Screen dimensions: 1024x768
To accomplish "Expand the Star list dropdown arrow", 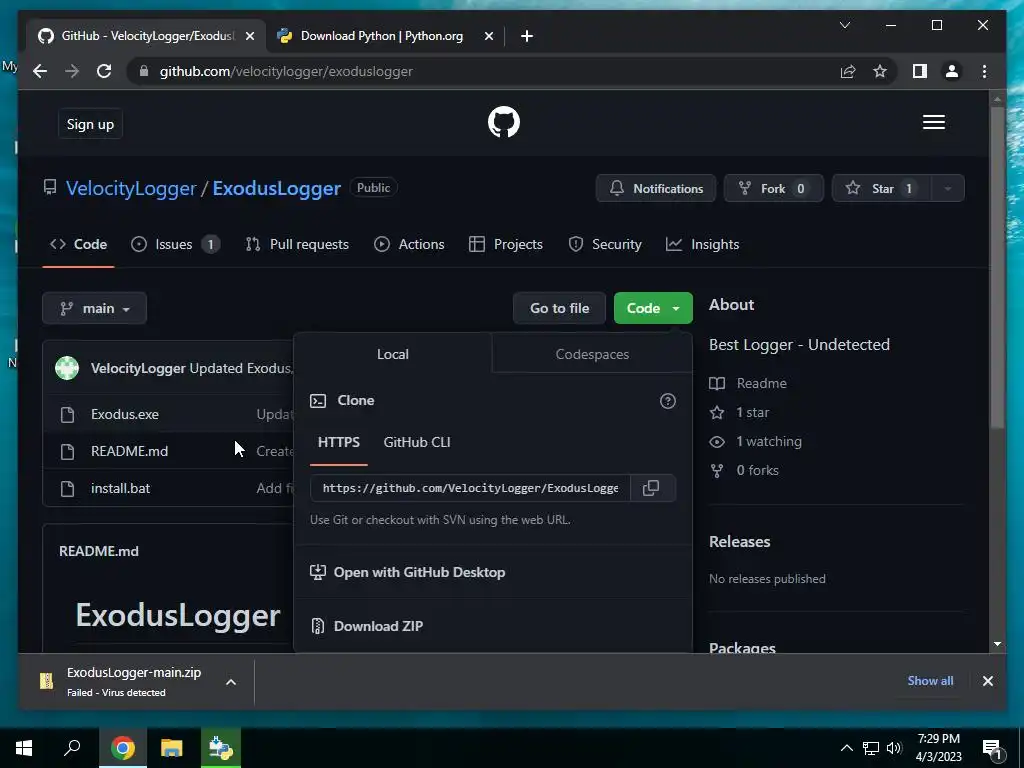I will tap(947, 189).
